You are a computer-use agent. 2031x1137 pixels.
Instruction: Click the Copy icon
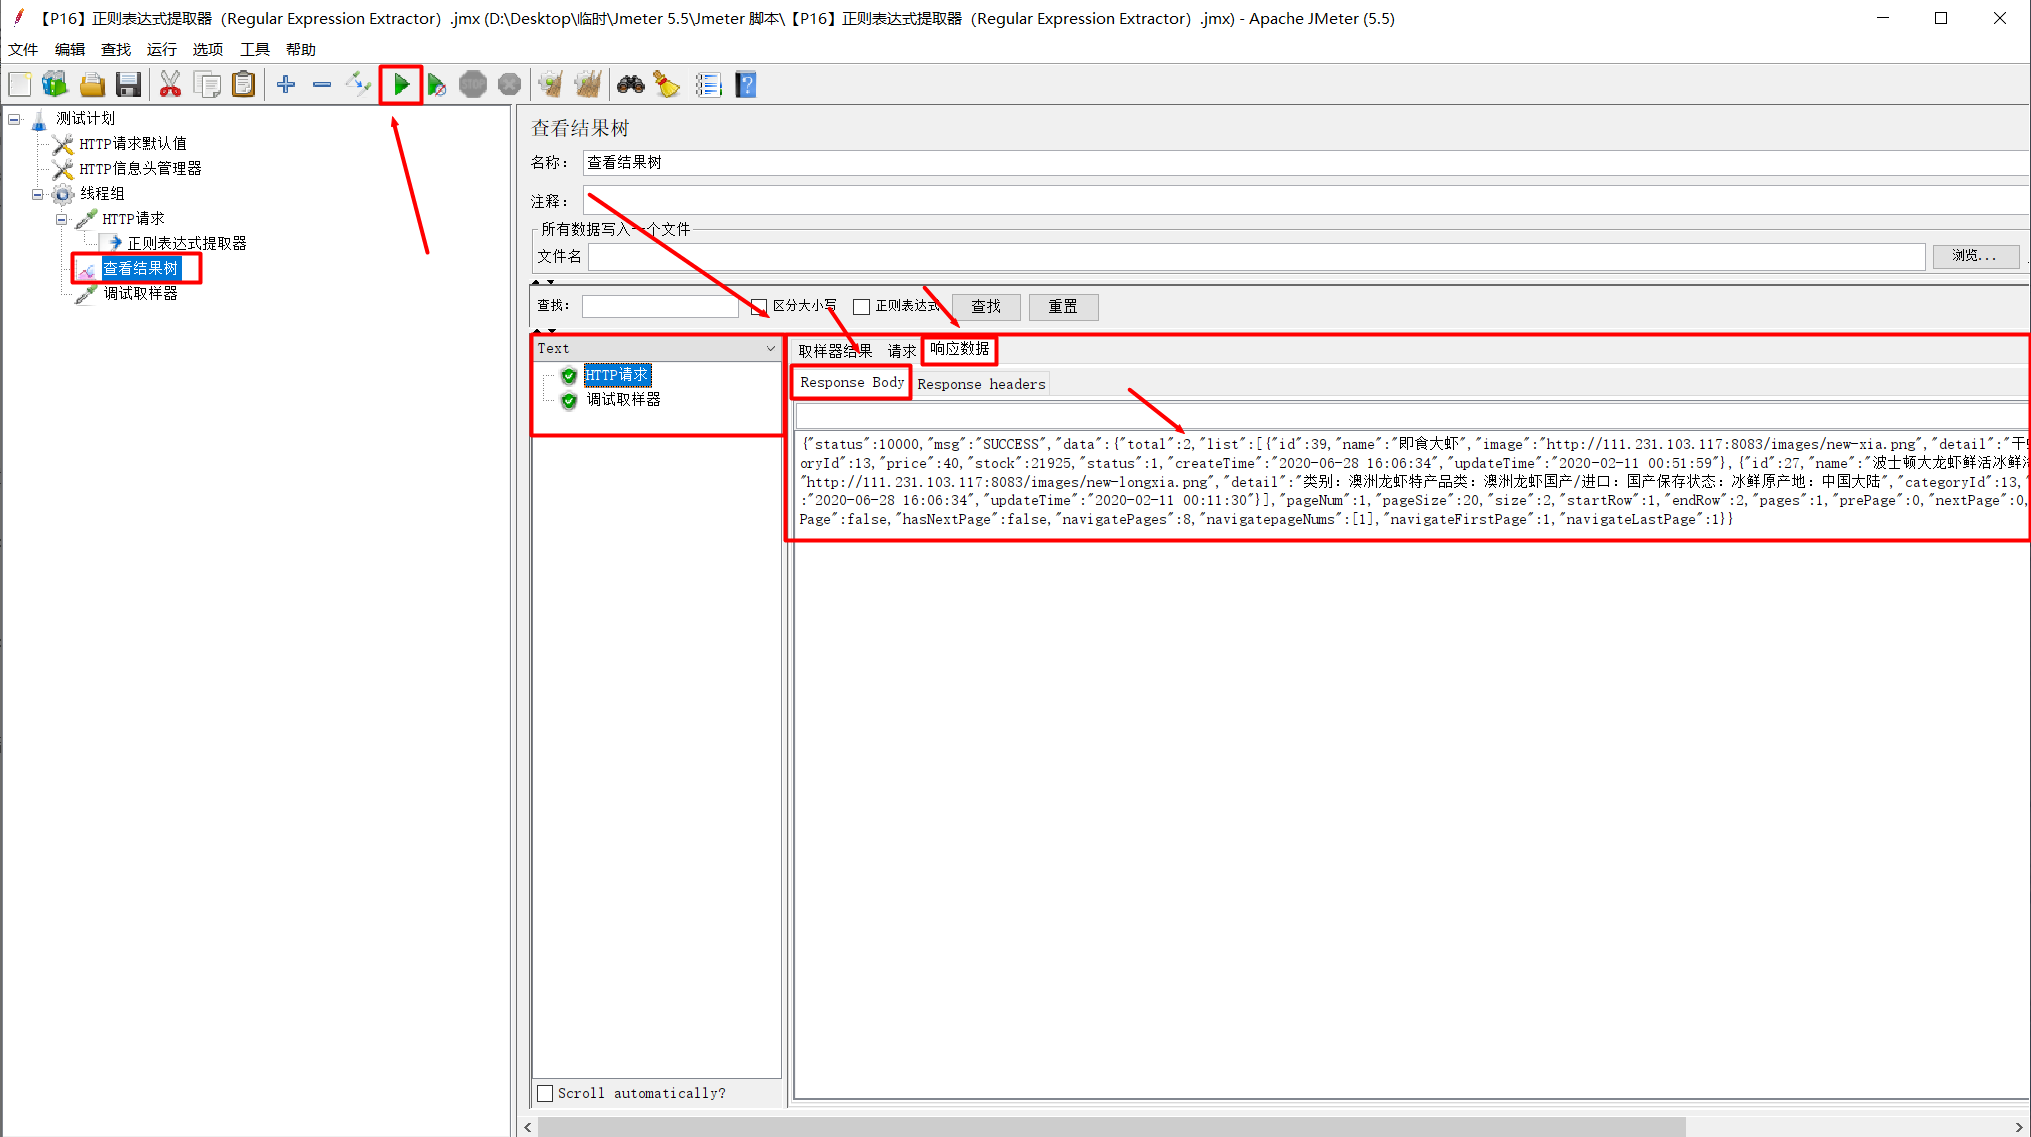[x=207, y=85]
